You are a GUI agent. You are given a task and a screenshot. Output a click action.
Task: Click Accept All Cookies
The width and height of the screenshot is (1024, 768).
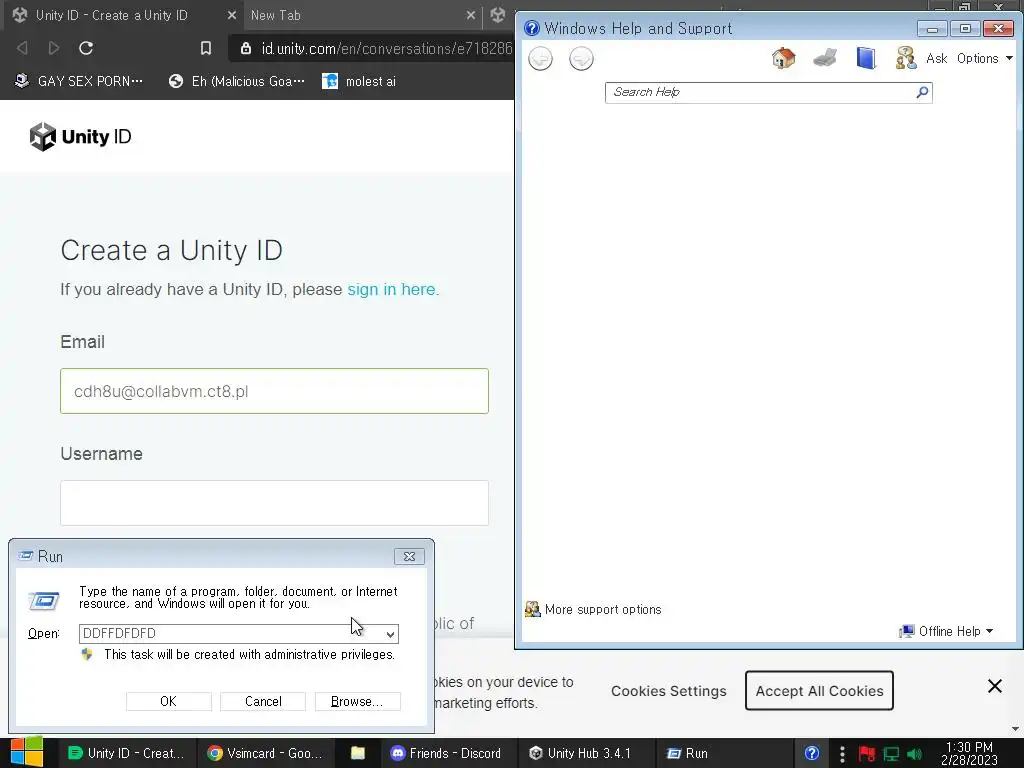(819, 691)
